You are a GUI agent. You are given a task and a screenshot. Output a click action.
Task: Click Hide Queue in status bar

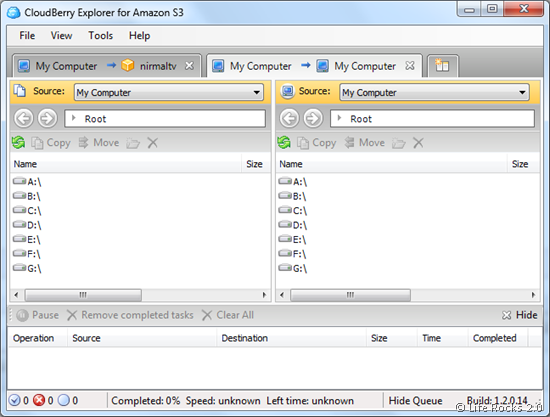(x=415, y=401)
